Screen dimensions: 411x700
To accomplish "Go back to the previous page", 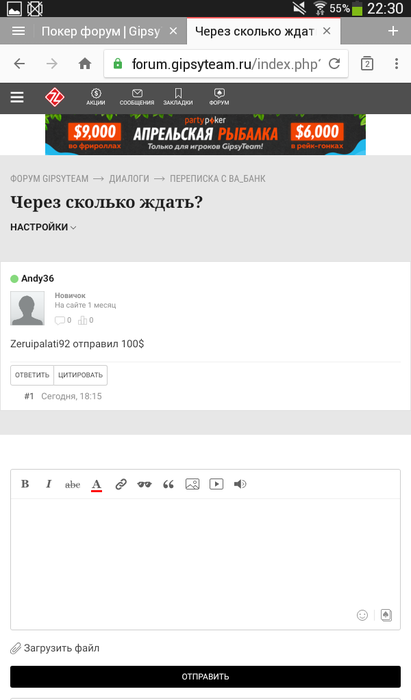I will (20, 64).
